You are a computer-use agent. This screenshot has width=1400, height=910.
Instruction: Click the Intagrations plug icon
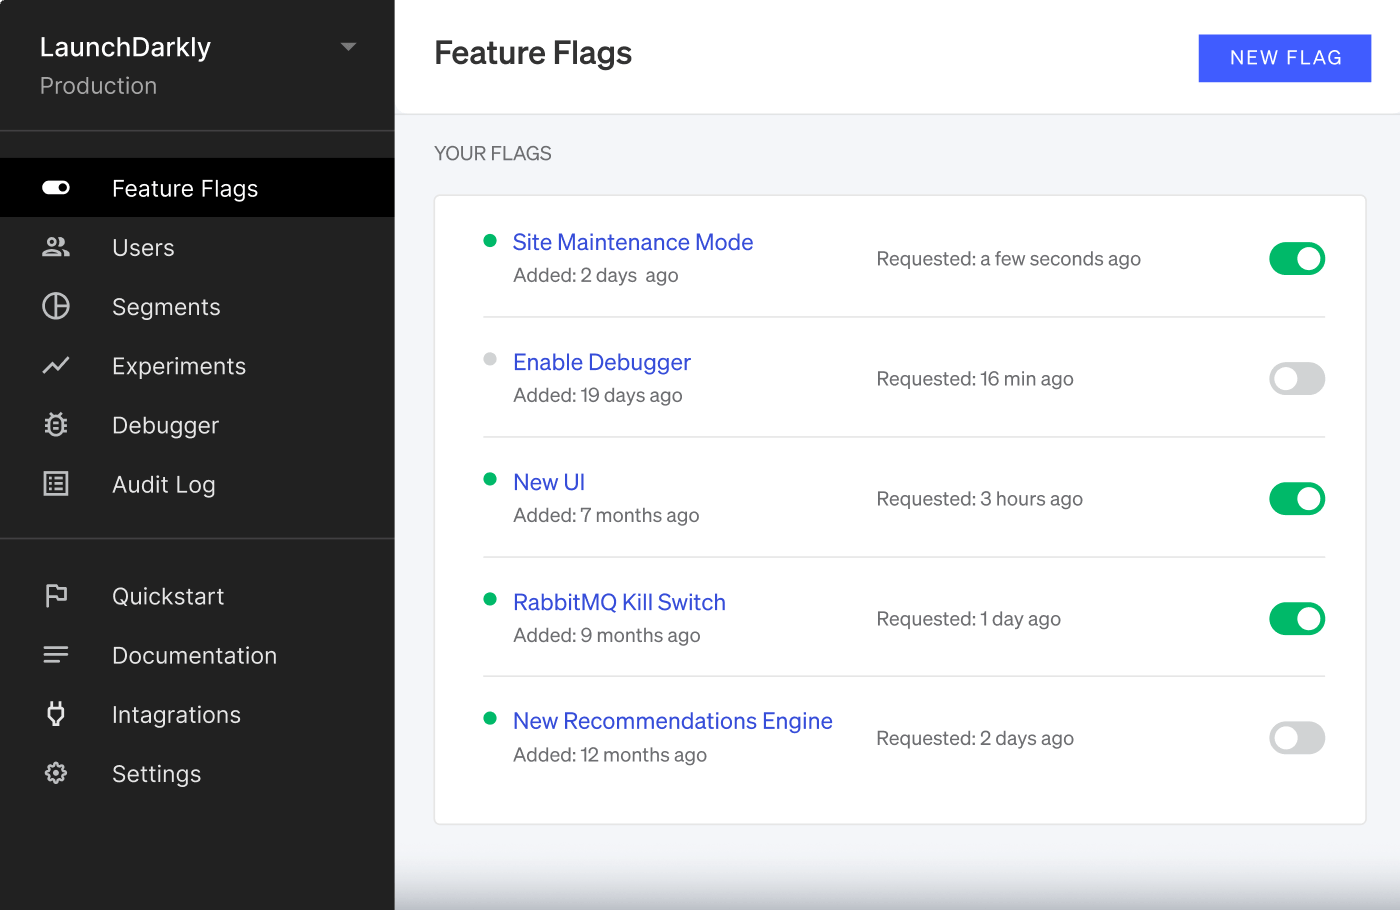pos(56,714)
